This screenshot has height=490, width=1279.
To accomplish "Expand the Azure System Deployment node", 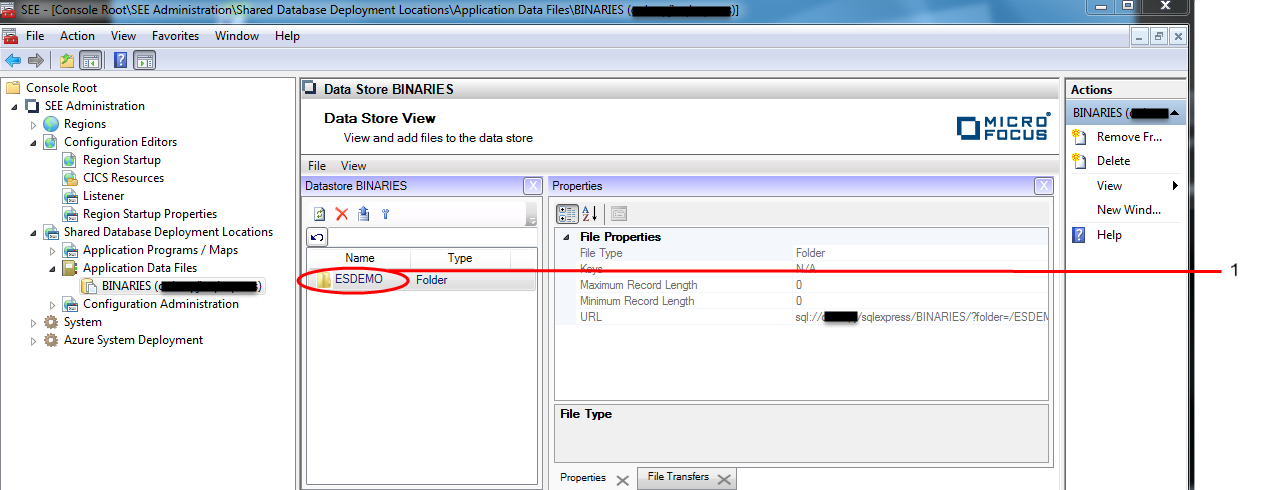I will coord(33,340).
